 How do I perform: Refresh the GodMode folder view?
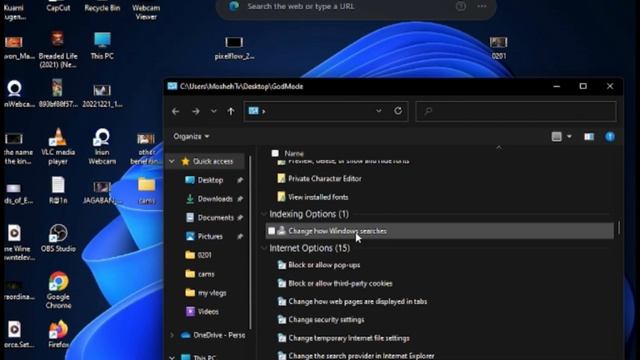[398, 111]
